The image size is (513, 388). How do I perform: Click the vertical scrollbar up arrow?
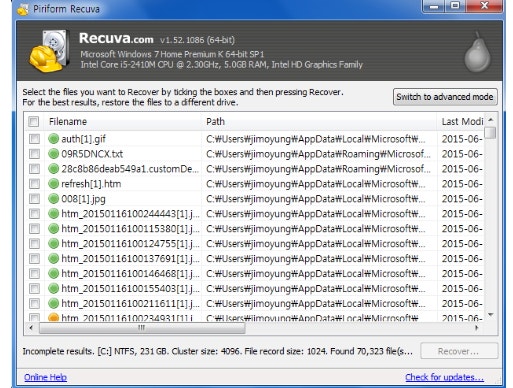coord(491,119)
